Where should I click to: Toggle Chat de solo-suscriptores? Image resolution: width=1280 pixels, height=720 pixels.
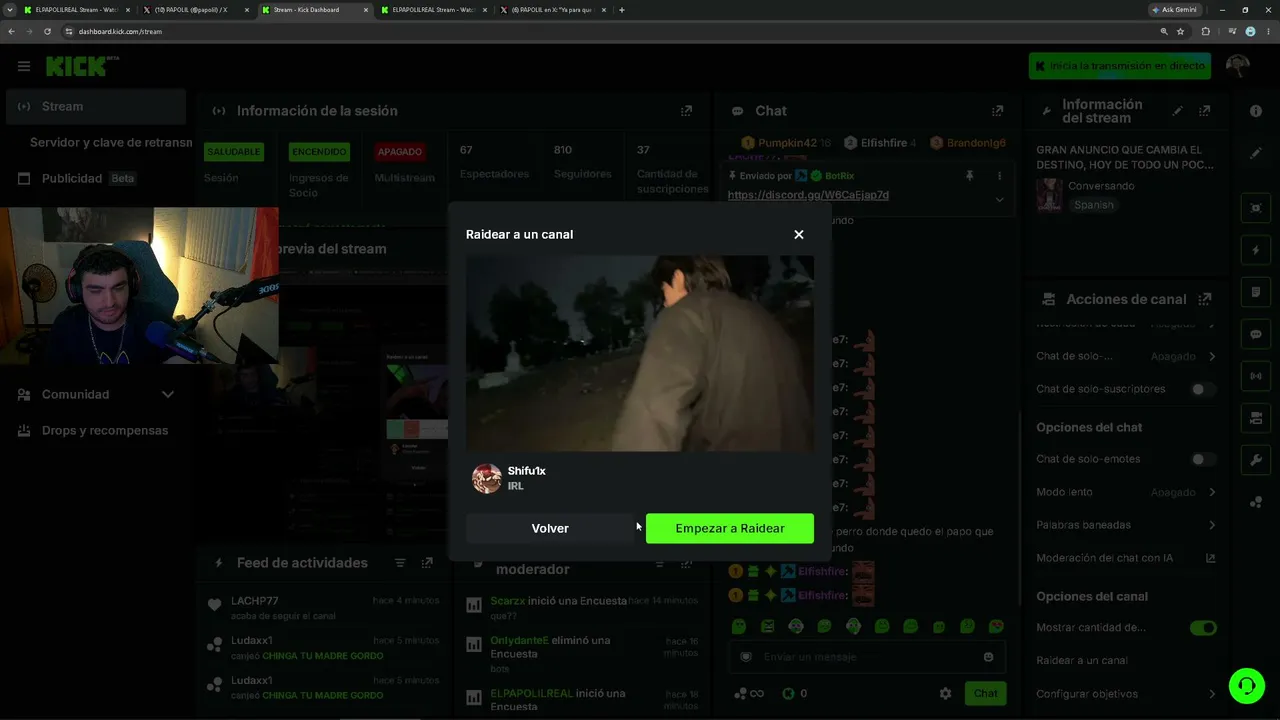click(1203, 389)
